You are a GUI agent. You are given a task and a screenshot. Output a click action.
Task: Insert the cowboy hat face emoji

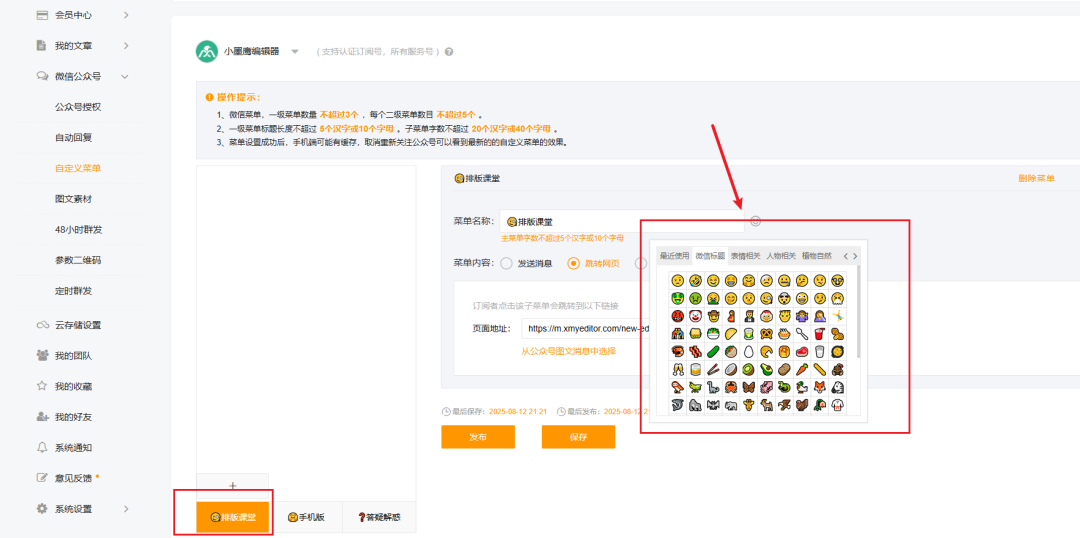[x=712, y=316]
